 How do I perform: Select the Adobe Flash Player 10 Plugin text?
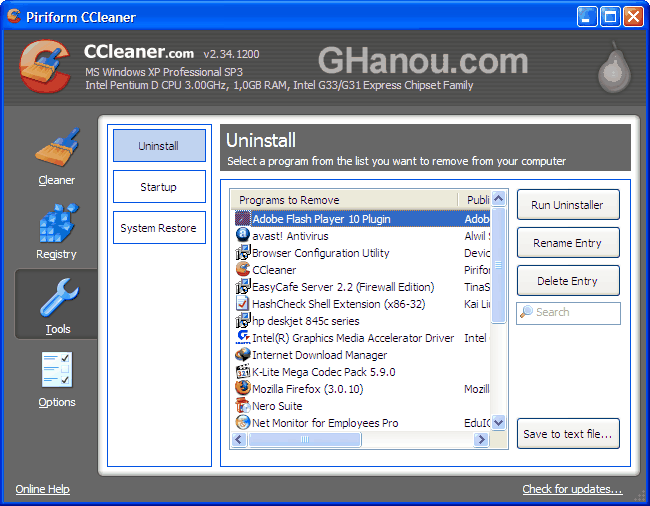click(321, 219)
